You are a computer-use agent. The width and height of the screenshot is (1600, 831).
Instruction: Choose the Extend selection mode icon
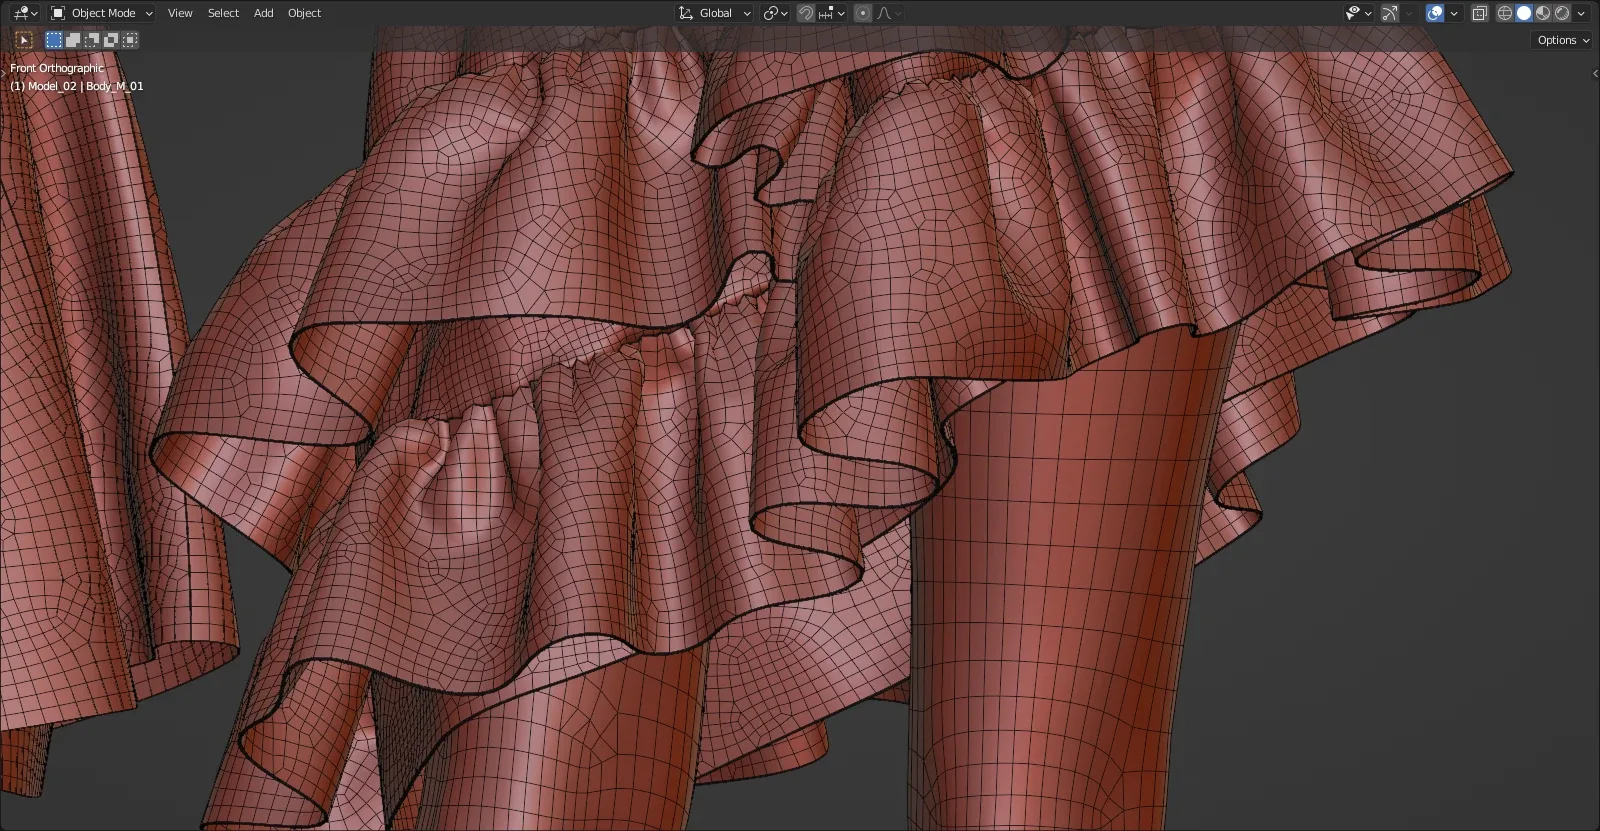click(73, 40)
